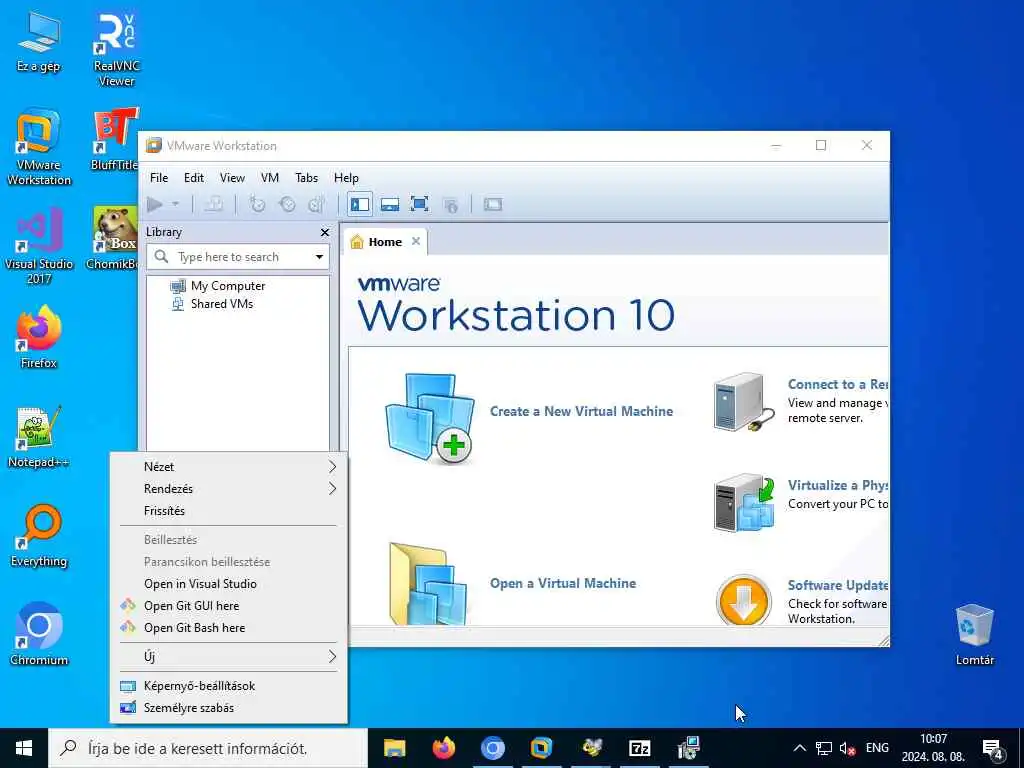Click the Everything desktop icon

coord(39,536)
